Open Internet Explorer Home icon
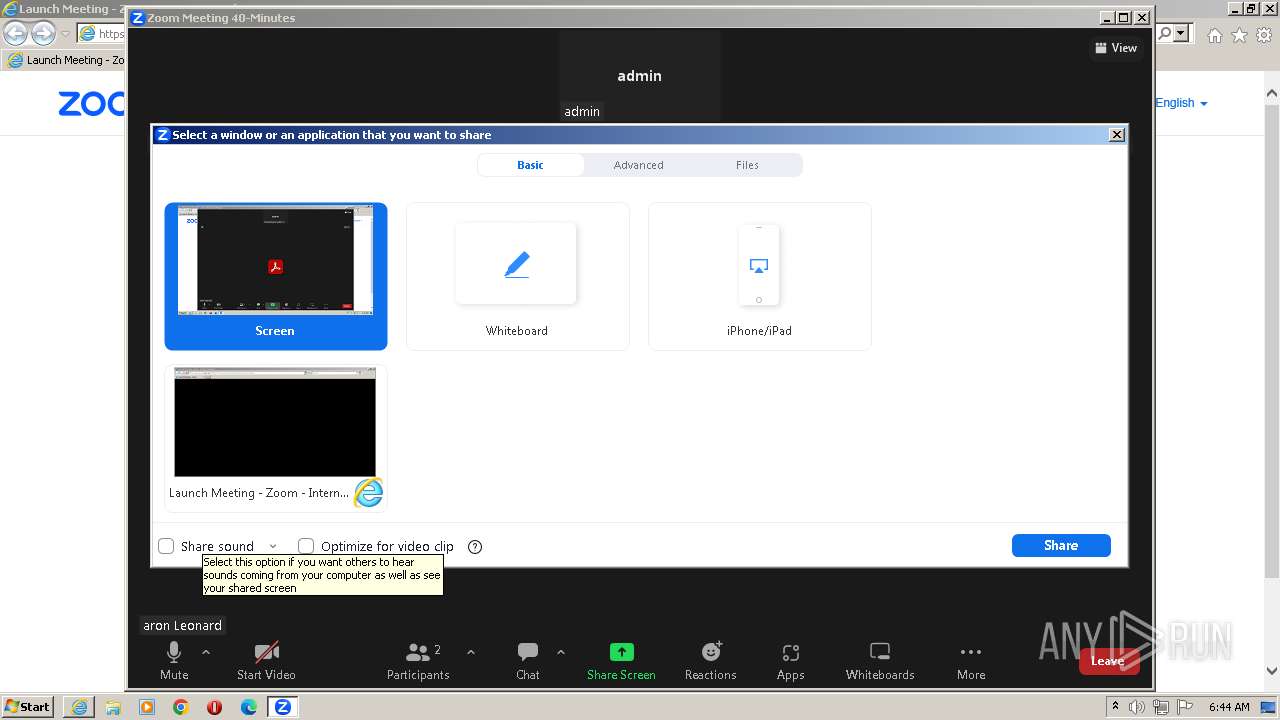This screenshot has width=1280, height=720. (x=1214, y=35)
